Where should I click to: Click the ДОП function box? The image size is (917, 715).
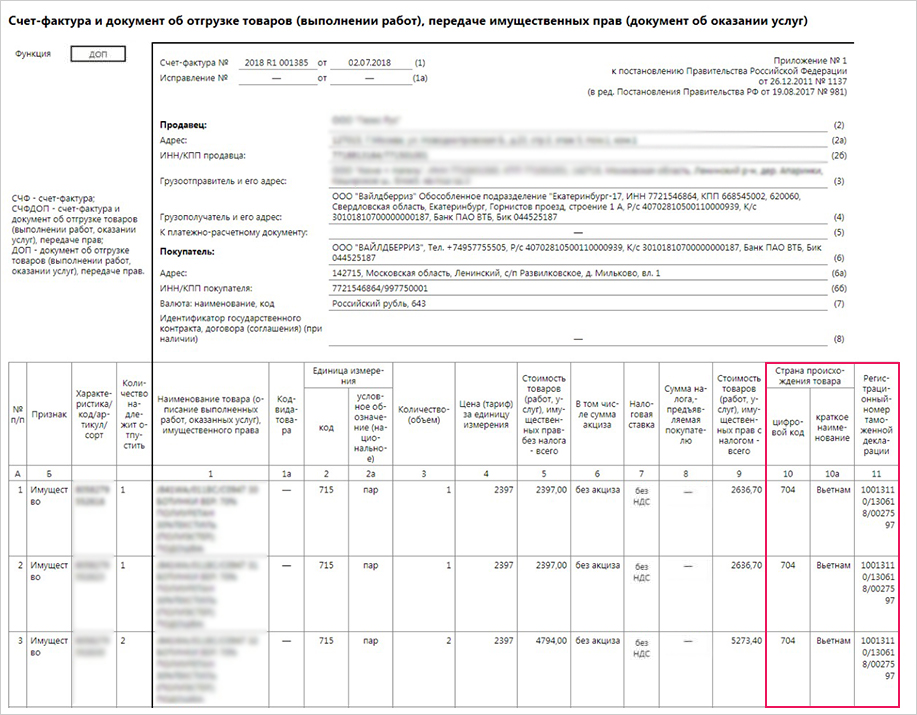click(x=97, y=54)
